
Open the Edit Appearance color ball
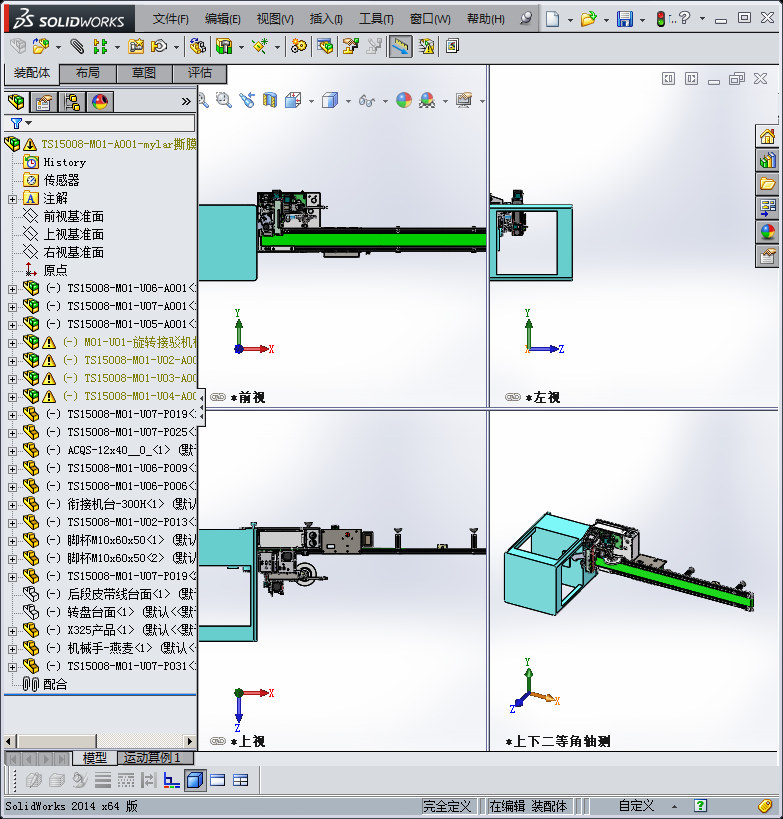pos(404,100)
